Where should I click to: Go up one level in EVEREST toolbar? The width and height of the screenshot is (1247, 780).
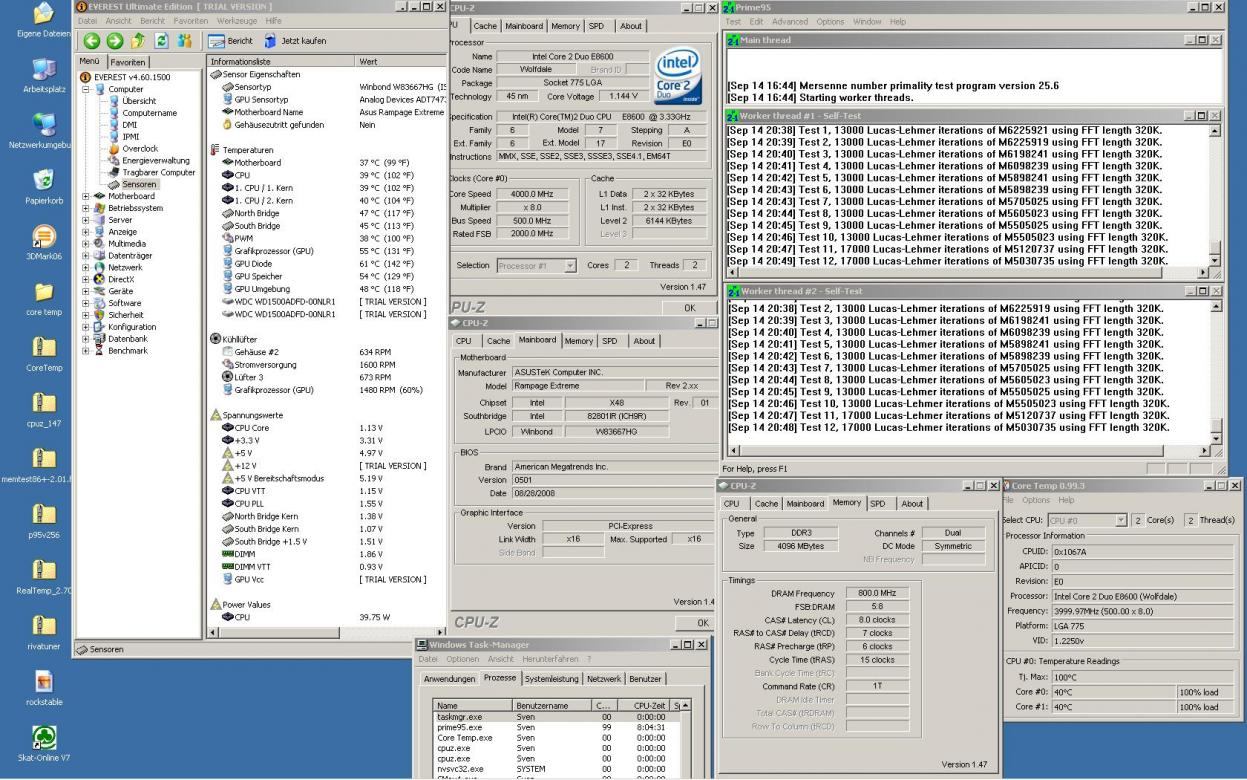coord(138,40)
